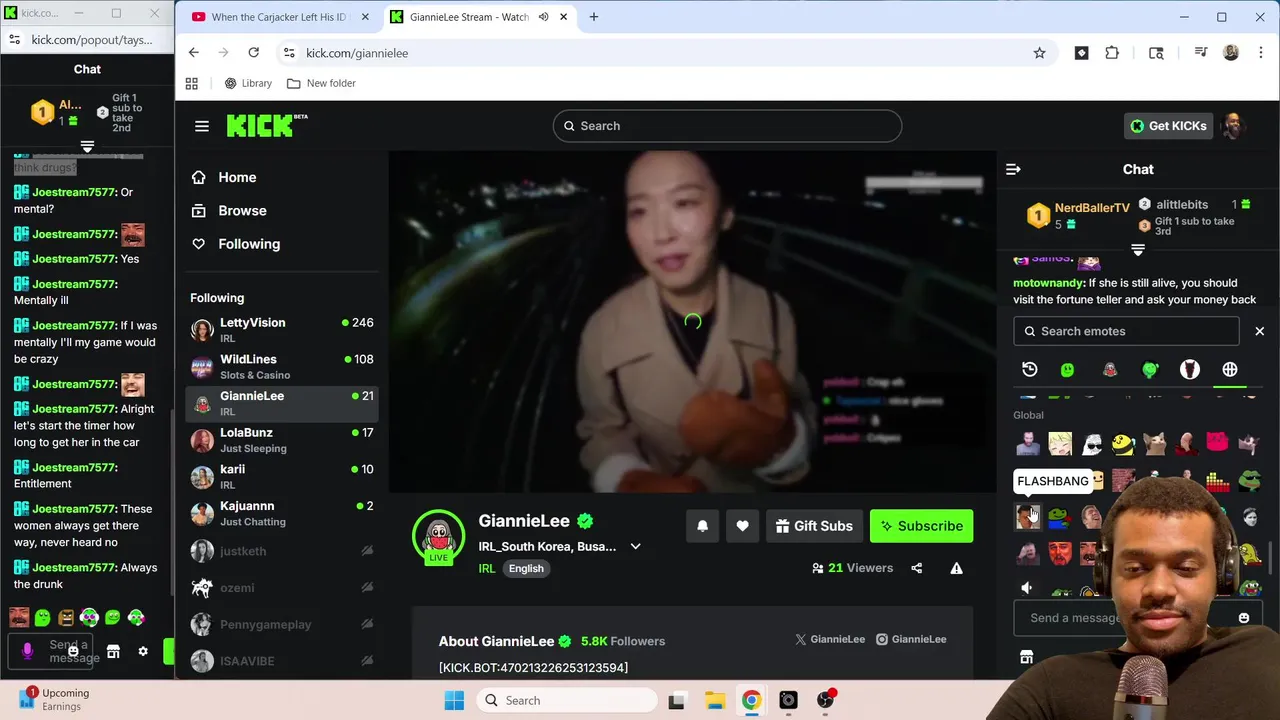Go back in browser
The width and height of the screenshot is (1280, 720).
click(x=194, y=53)
